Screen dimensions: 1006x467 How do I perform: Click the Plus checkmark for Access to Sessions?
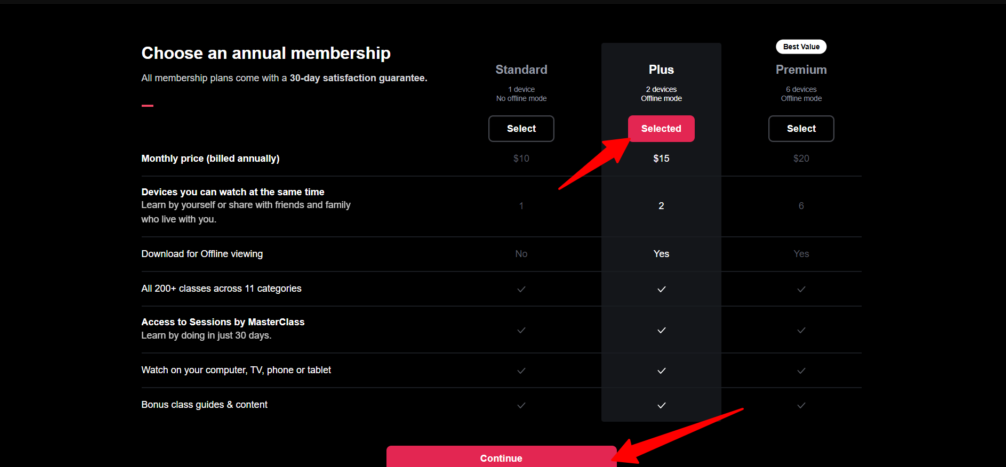pos(661,329)
